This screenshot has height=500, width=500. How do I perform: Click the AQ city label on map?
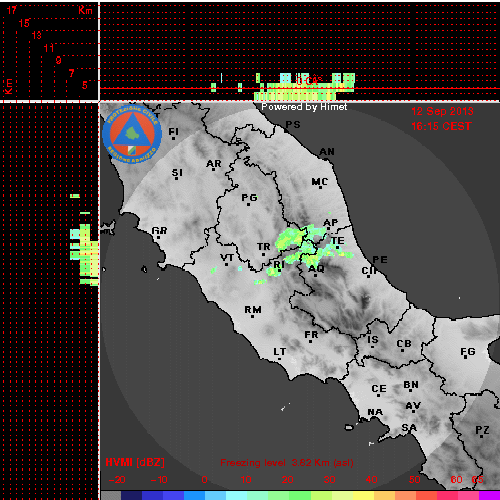click(316, 269)
